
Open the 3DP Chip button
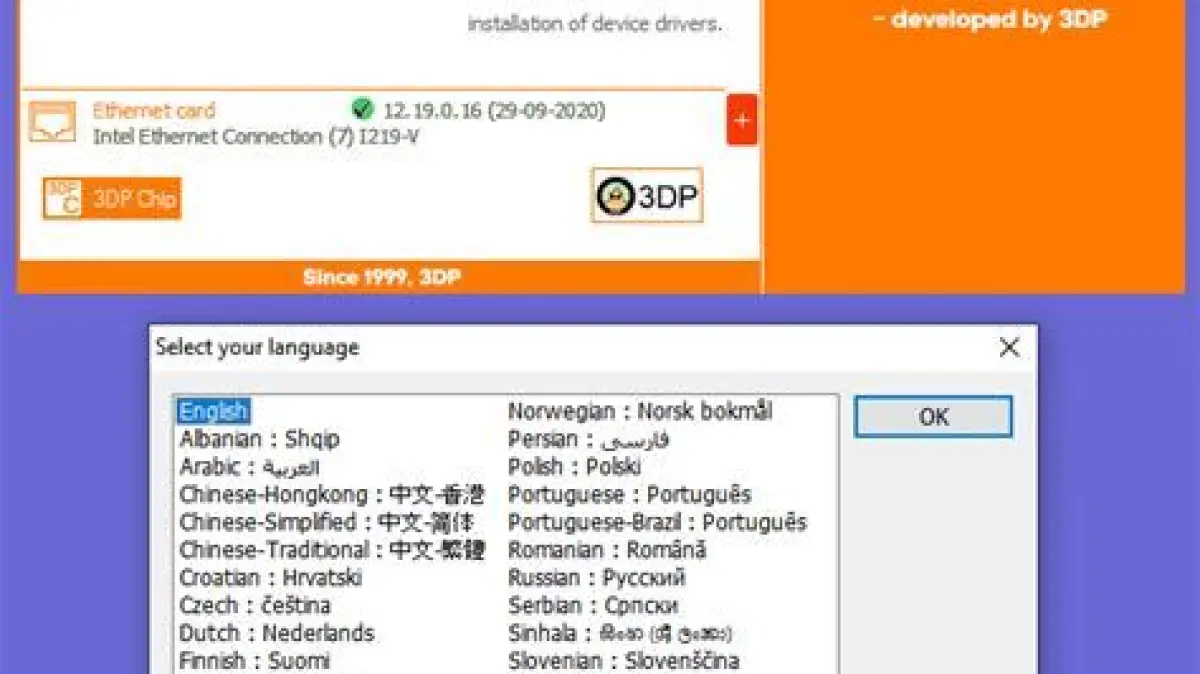pos(112,198)
